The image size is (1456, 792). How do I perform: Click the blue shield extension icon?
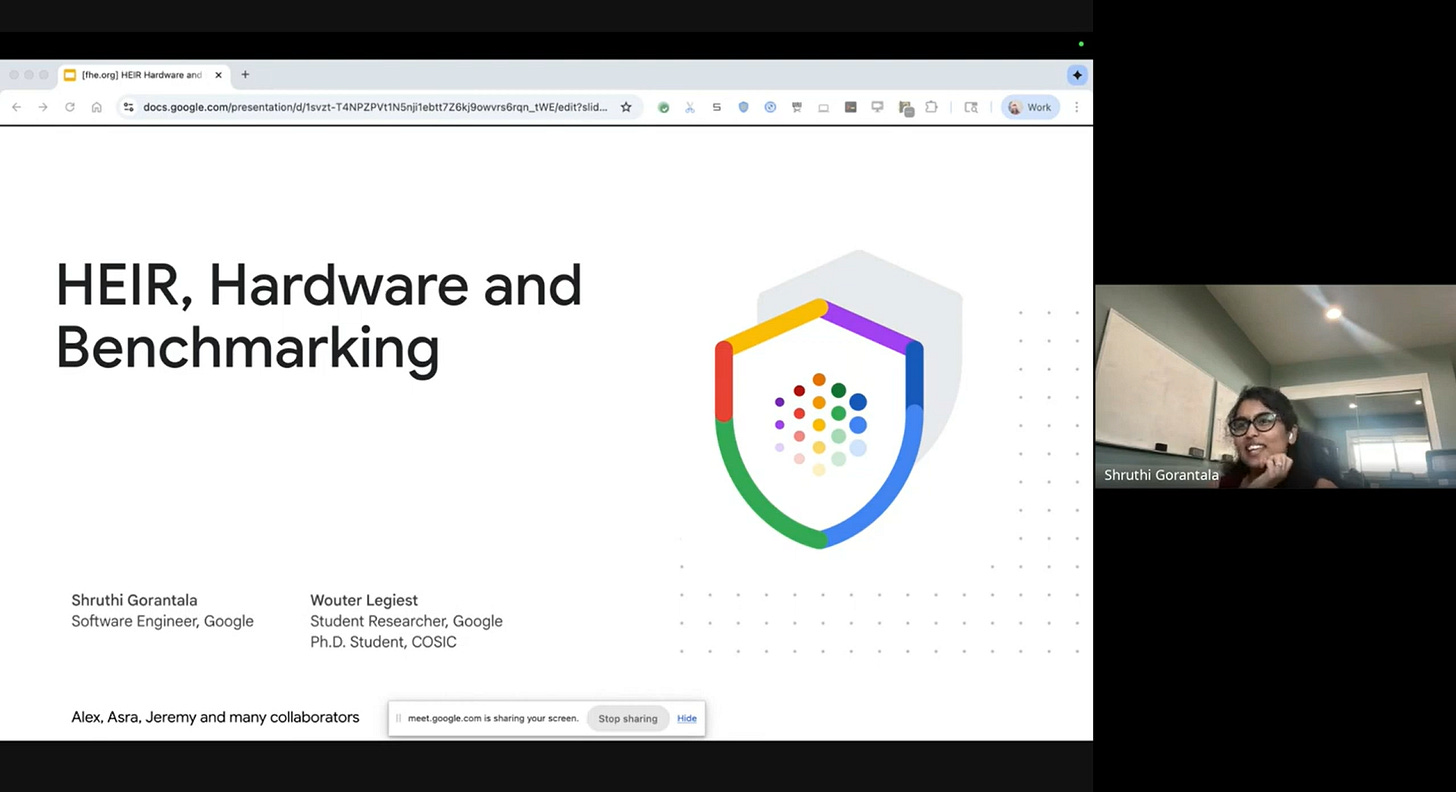click(743, 107)
